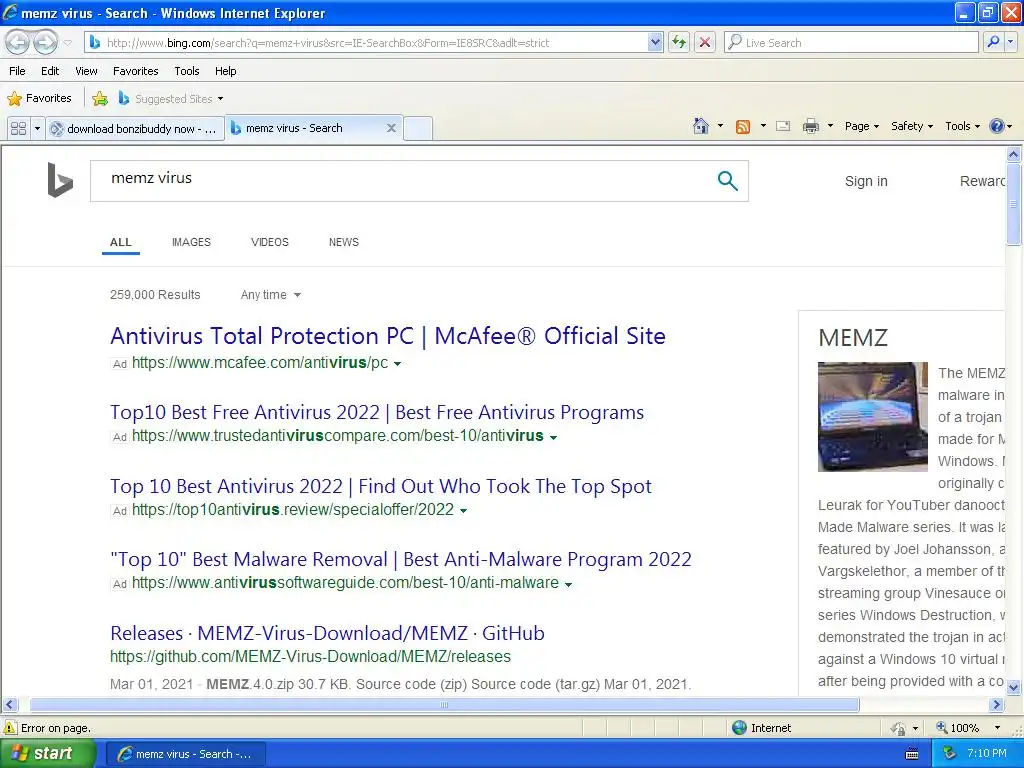The height and width of the screenshot is (768, 1024).
Task: Click the Live Search magnifier button
Action: [993, 42]
